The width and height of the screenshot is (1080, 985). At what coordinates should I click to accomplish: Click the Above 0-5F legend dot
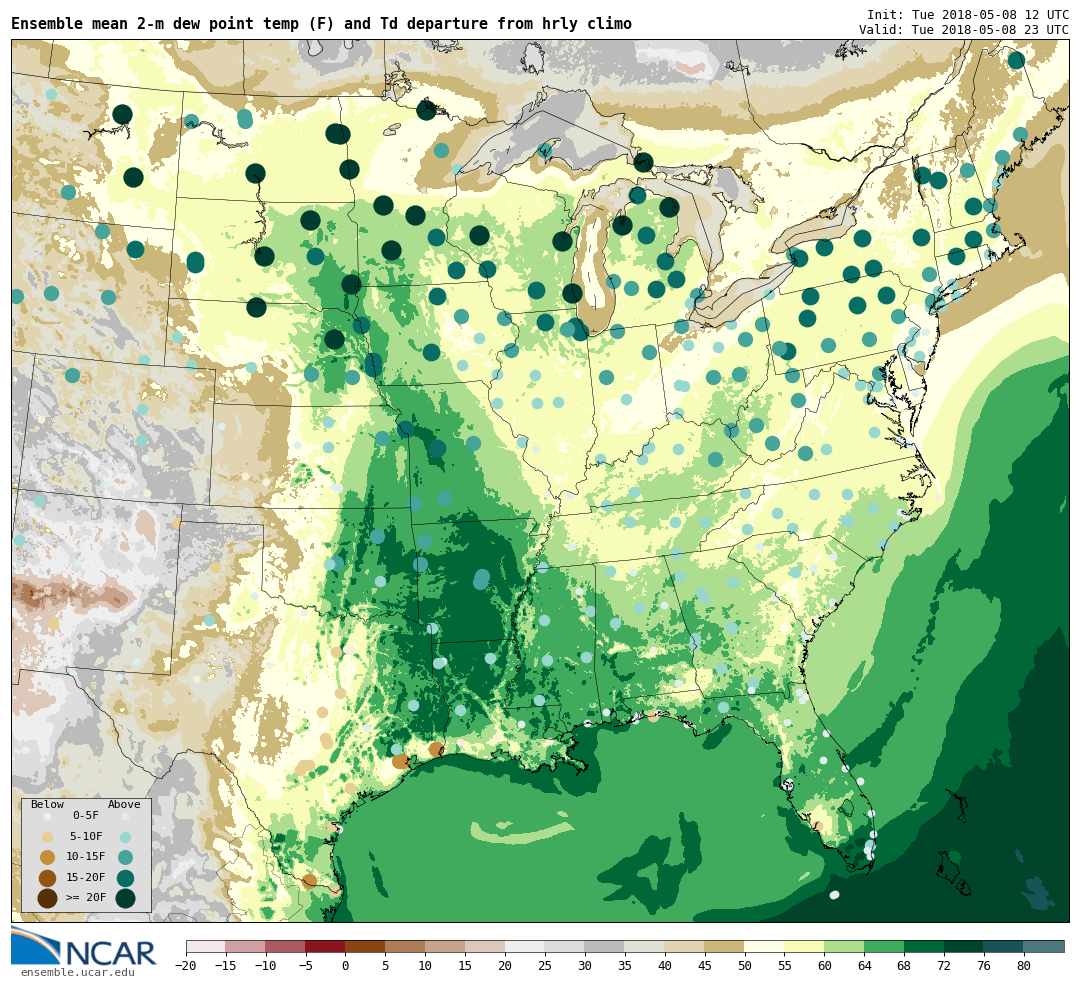125,816
